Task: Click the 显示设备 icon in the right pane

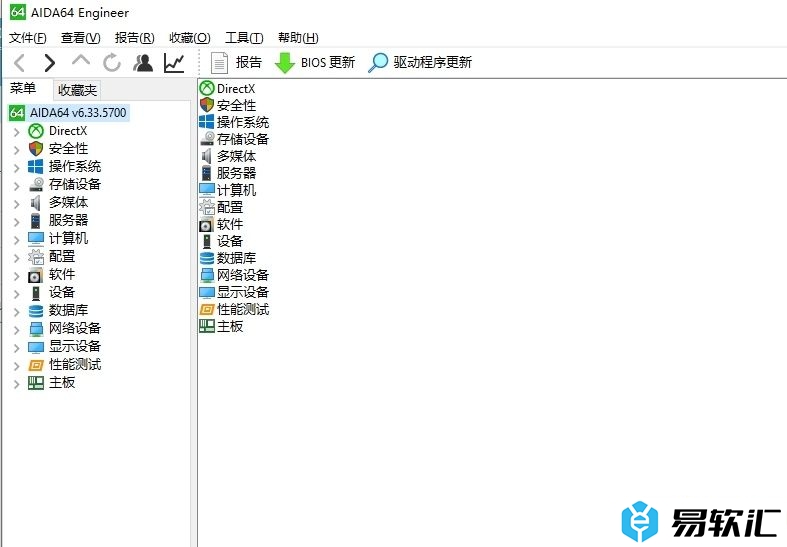Action: tap(207, 293)
